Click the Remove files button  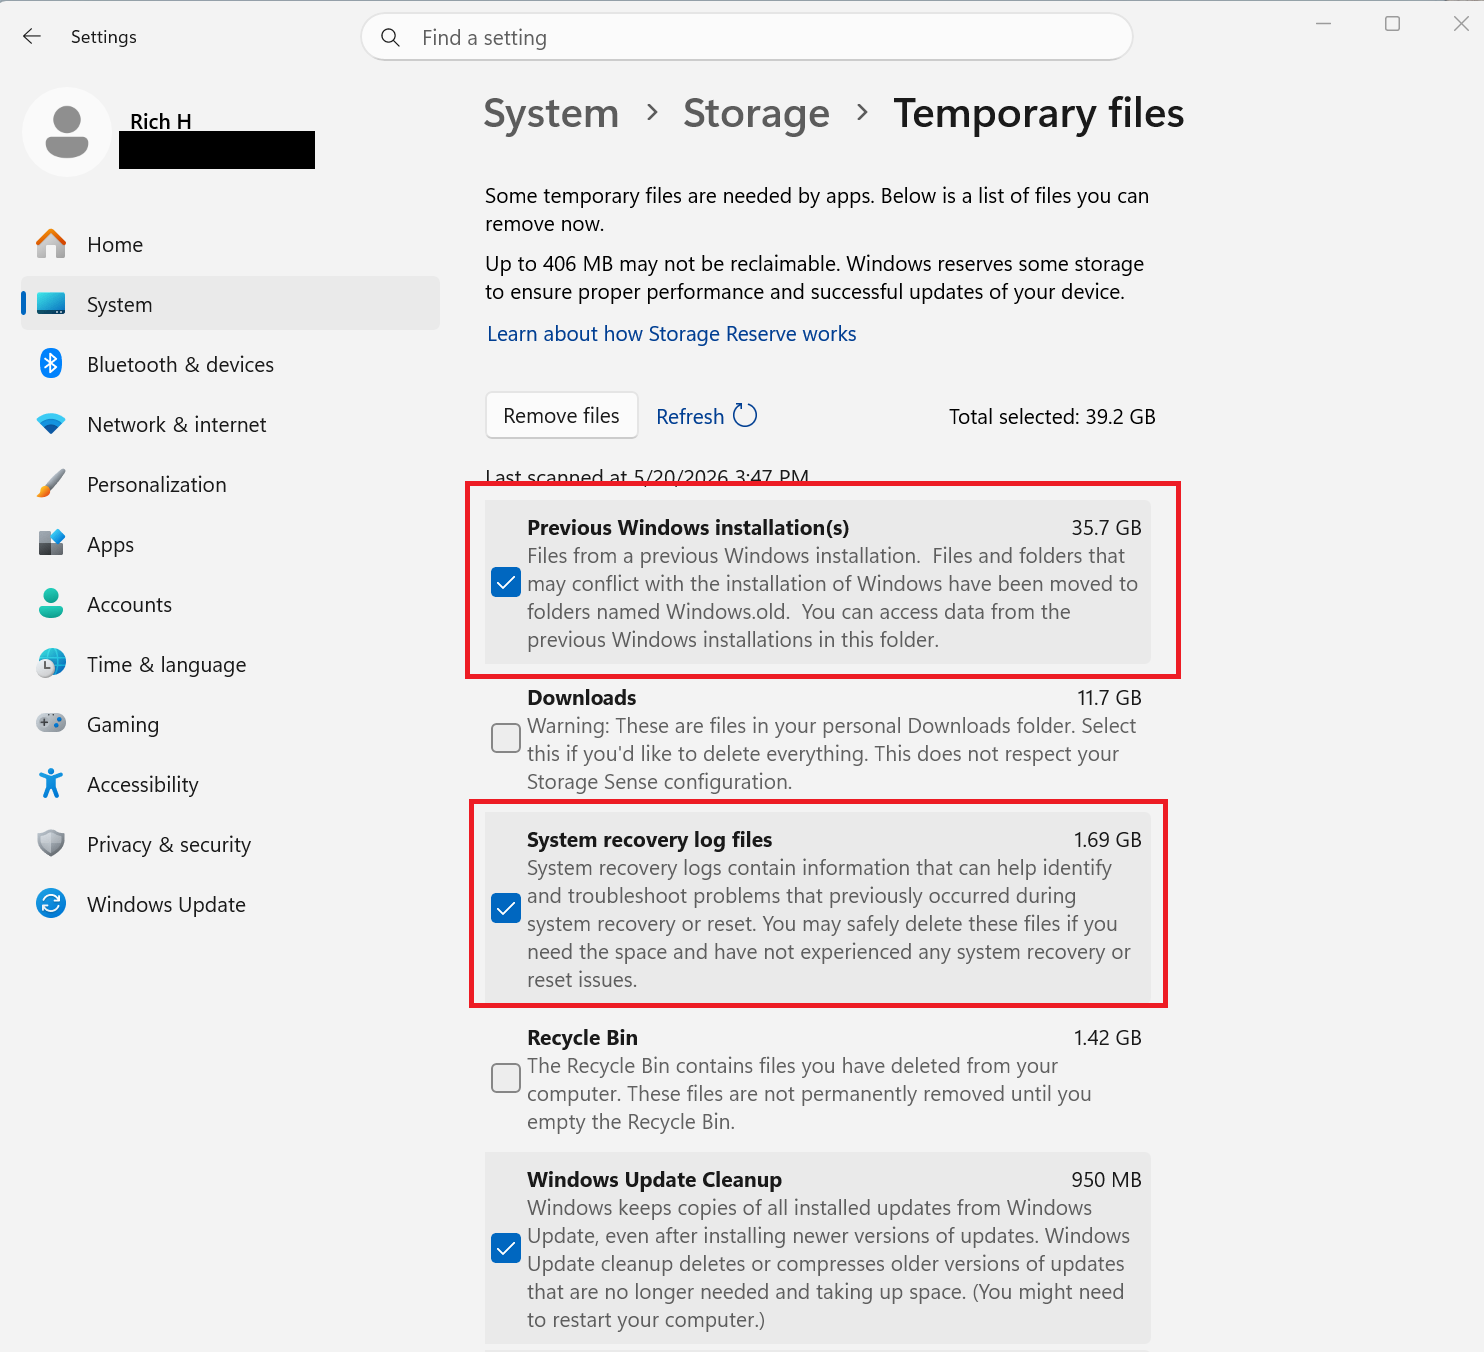(562, 415)
